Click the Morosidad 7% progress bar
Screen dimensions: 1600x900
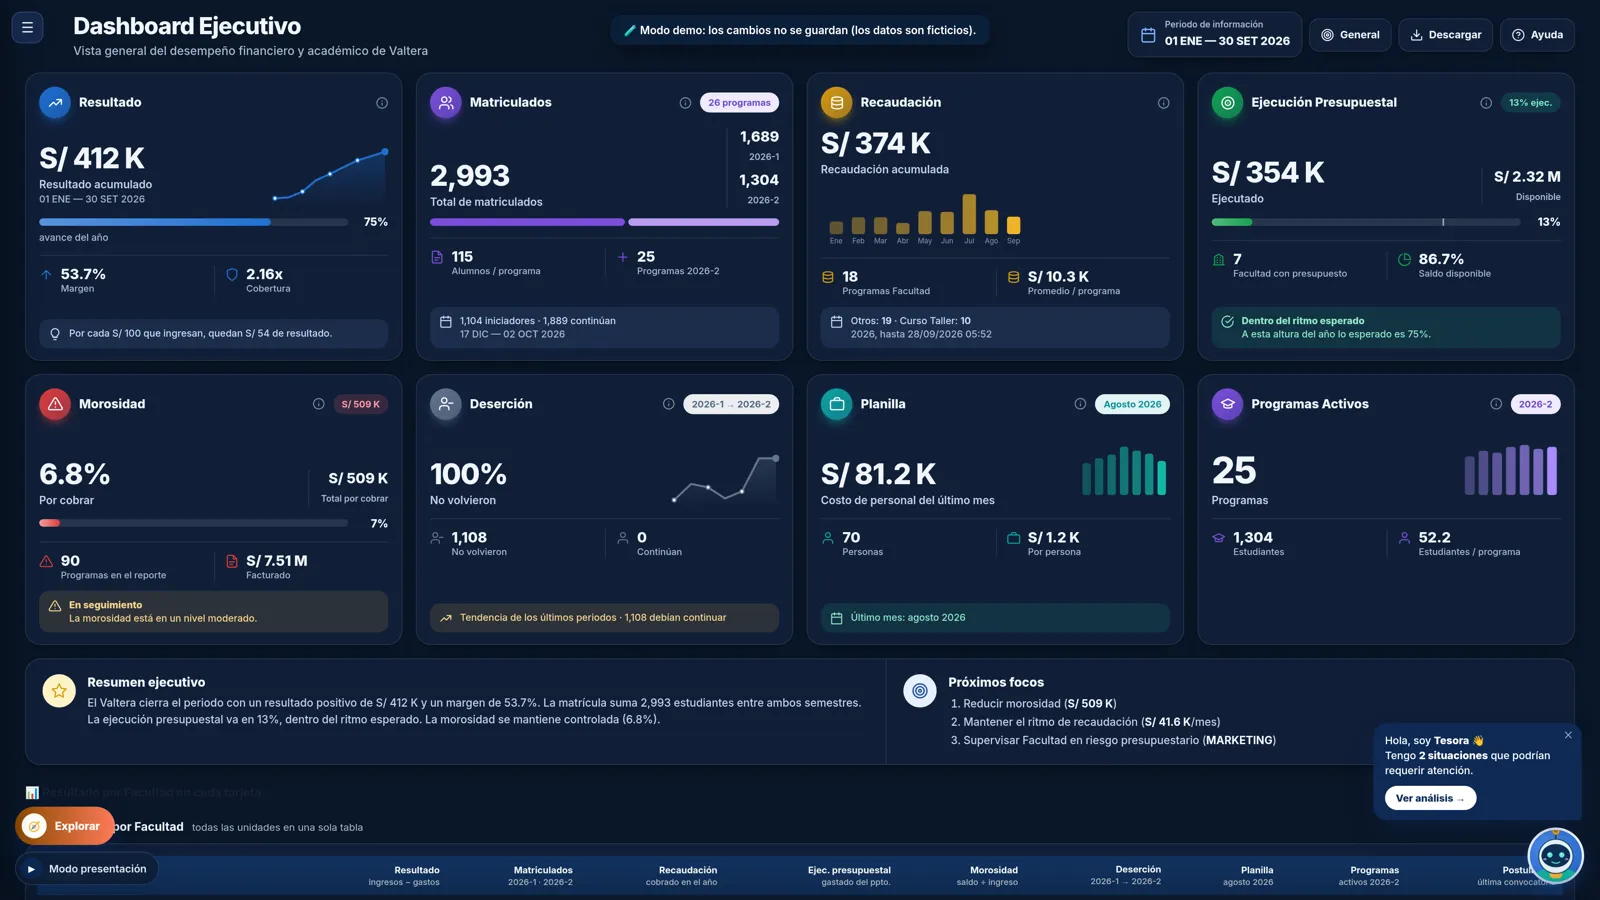(x=194, y=523)
